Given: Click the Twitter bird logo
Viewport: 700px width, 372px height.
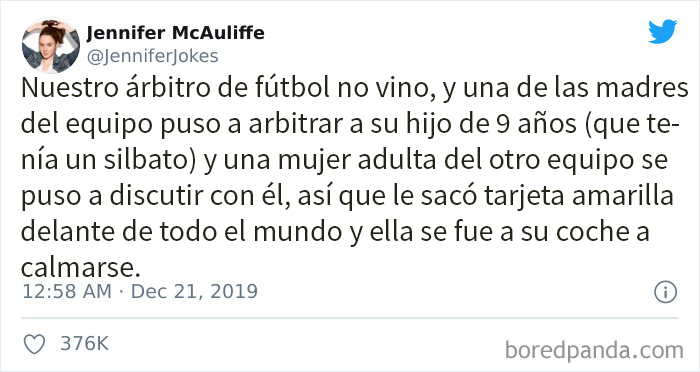Looking at the screenshot, I should point(662,31).
